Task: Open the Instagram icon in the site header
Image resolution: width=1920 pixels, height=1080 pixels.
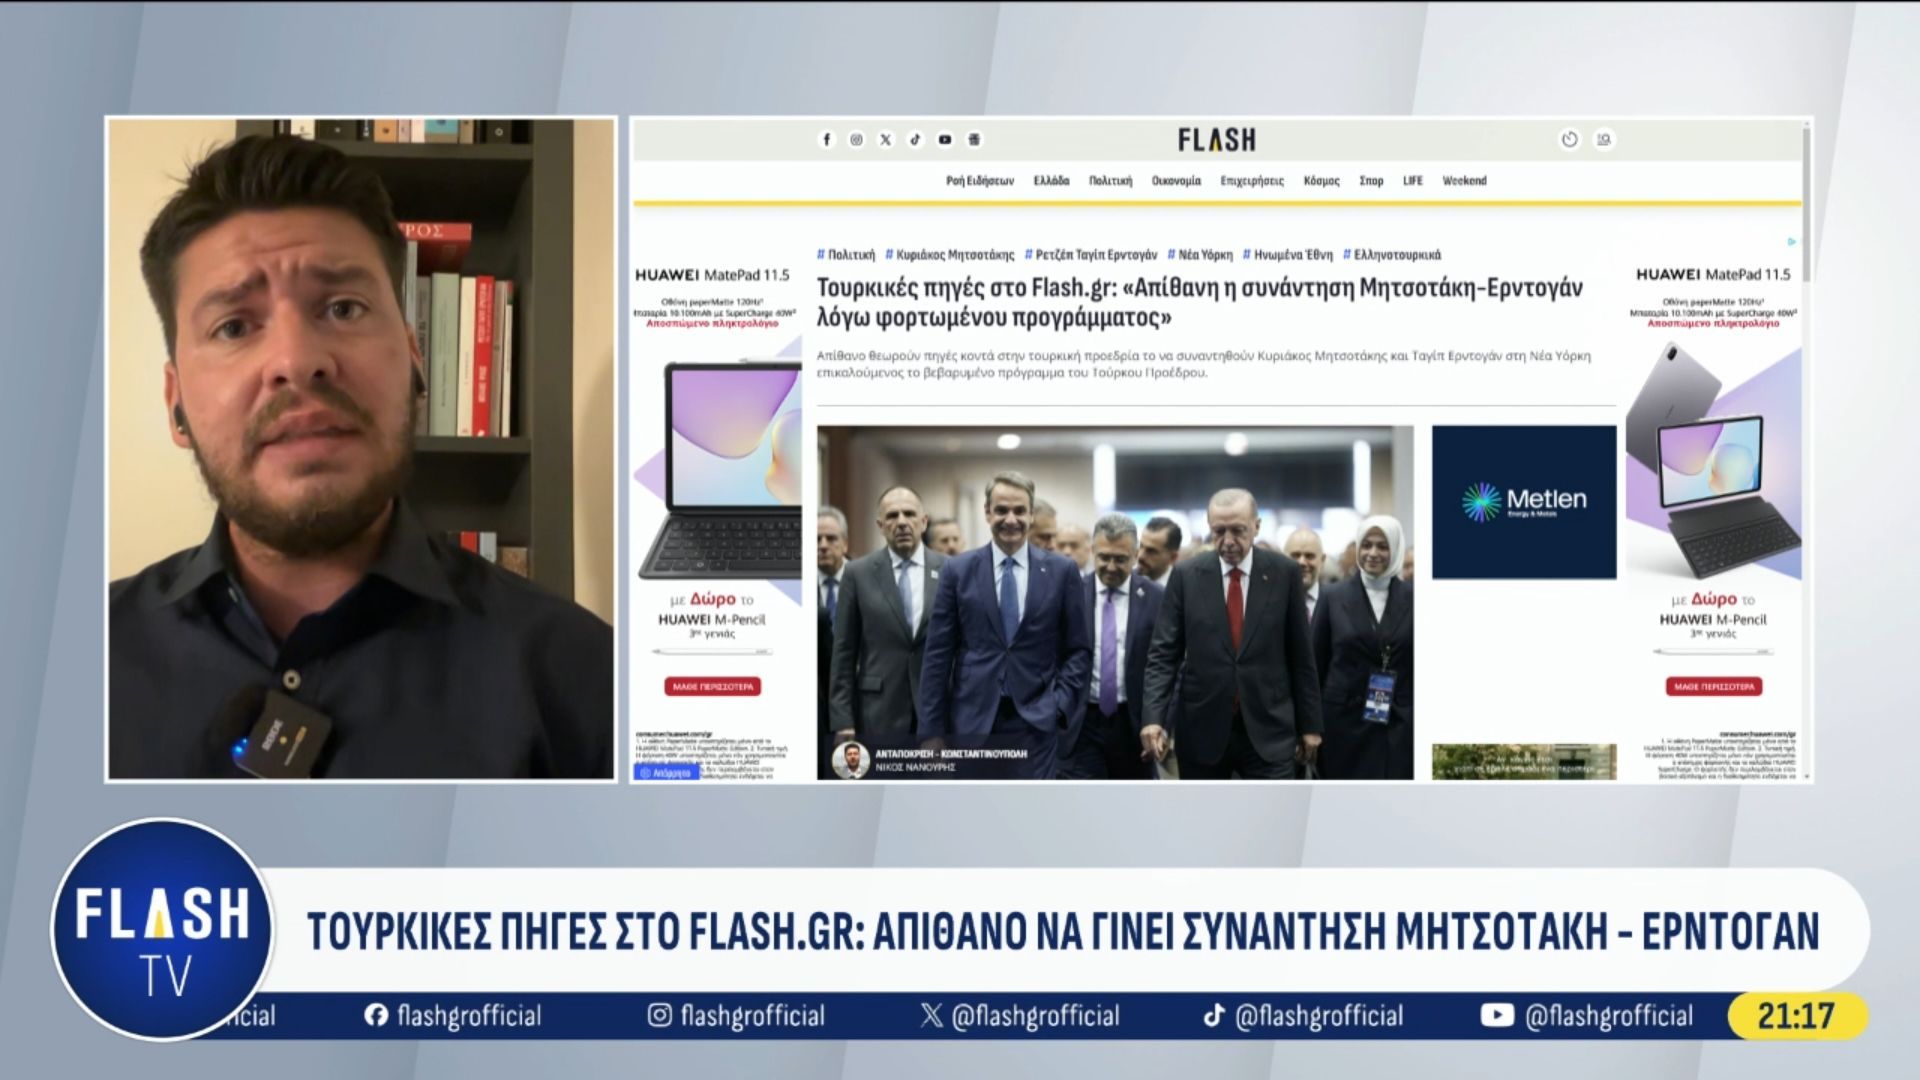Action: point(856,140)
